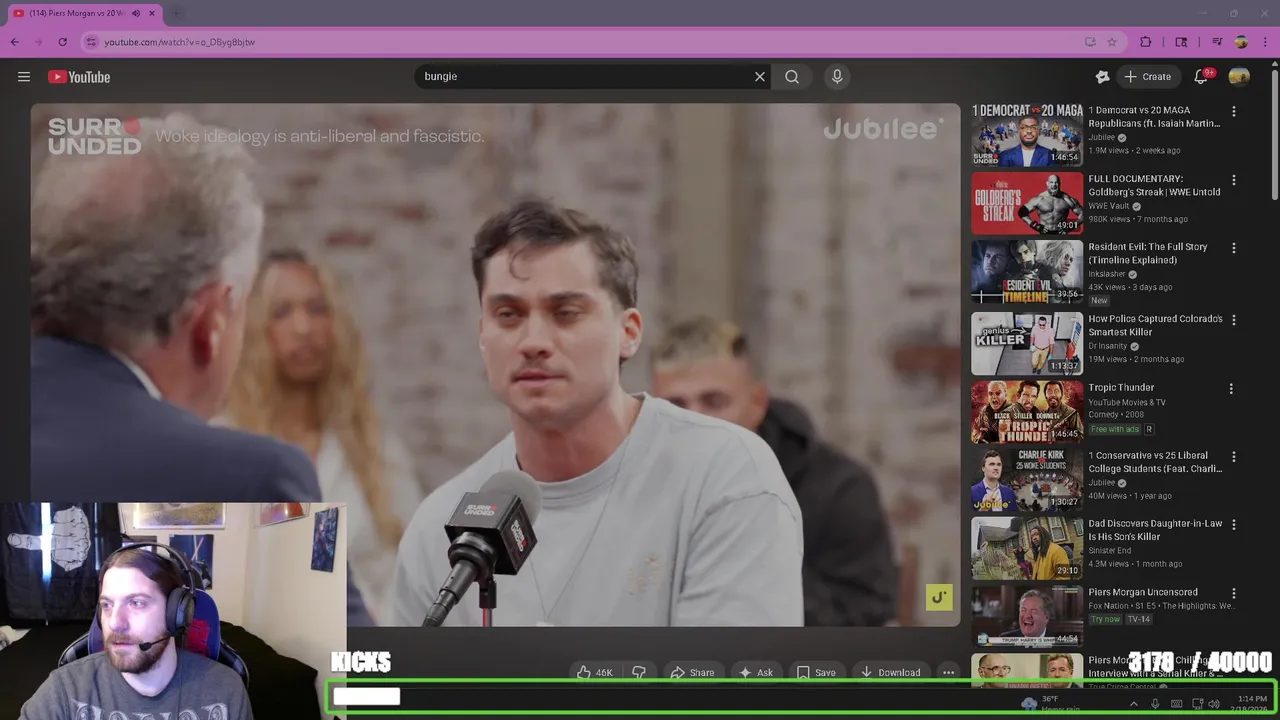Click 'Try now' on Piers Morgan Uncensored
Image resolution: width=1280 pixels, height=720 pixels.
[1105, 620]
